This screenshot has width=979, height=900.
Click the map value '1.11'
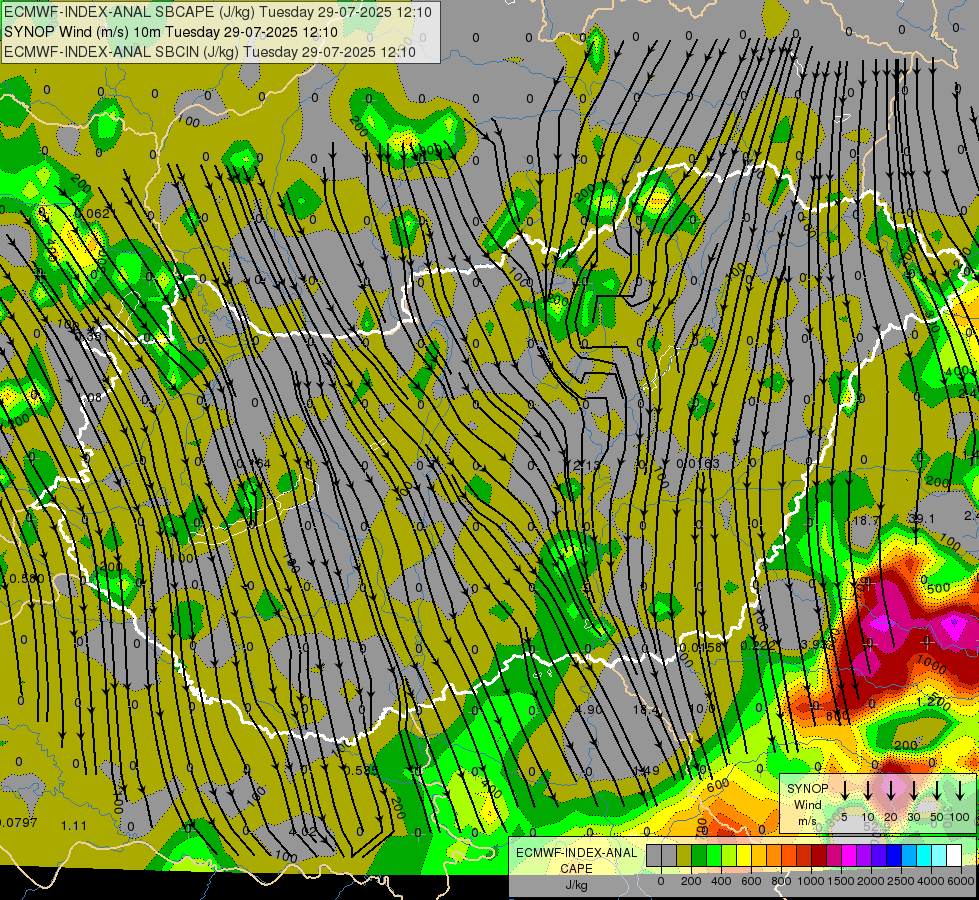[x=74, y=826]
